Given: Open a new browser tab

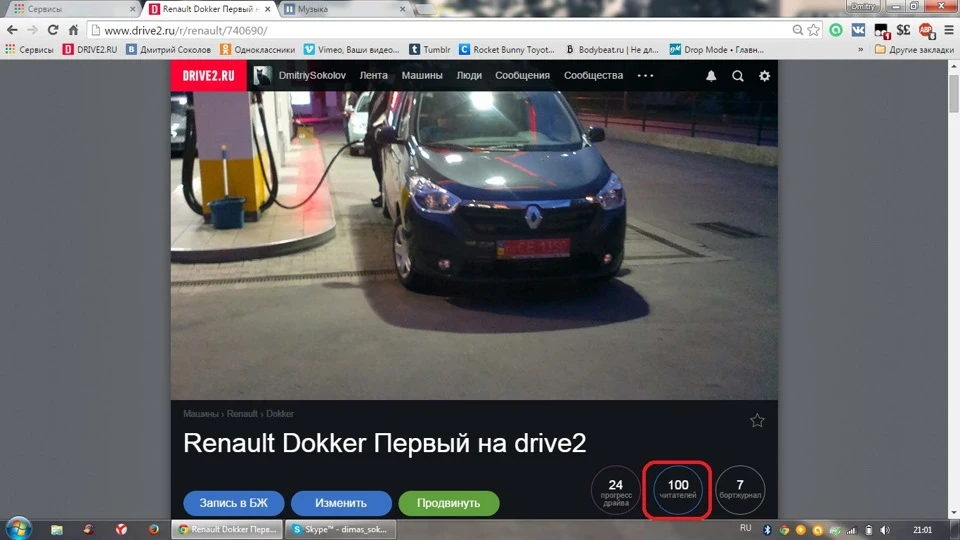Looking at the screenshot, I should coord(424,9).
